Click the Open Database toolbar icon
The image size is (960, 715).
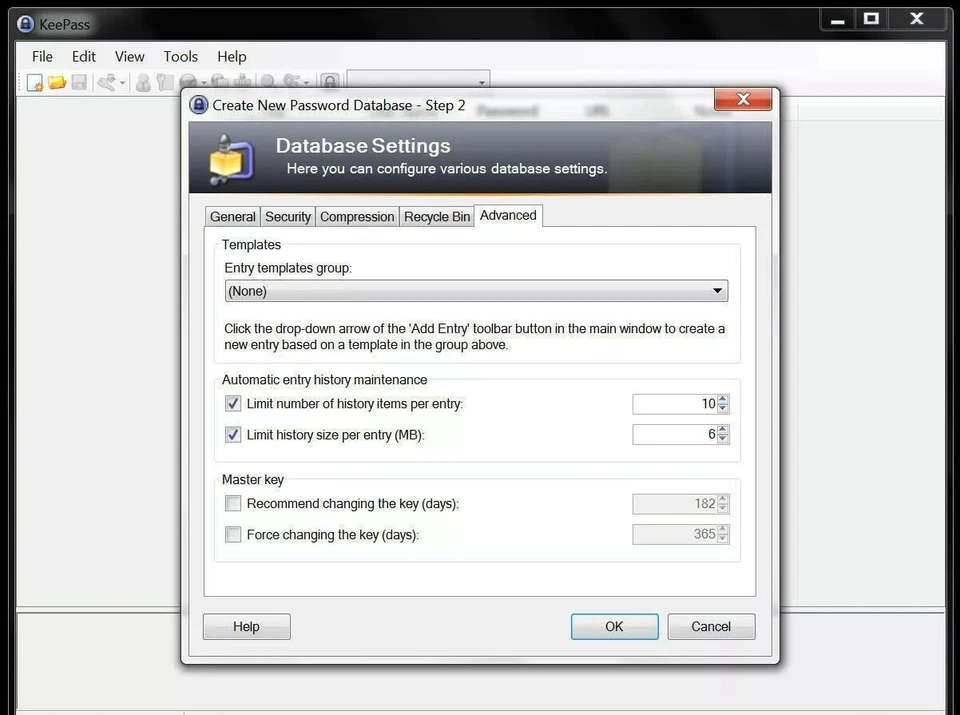[x=55, y=82]
